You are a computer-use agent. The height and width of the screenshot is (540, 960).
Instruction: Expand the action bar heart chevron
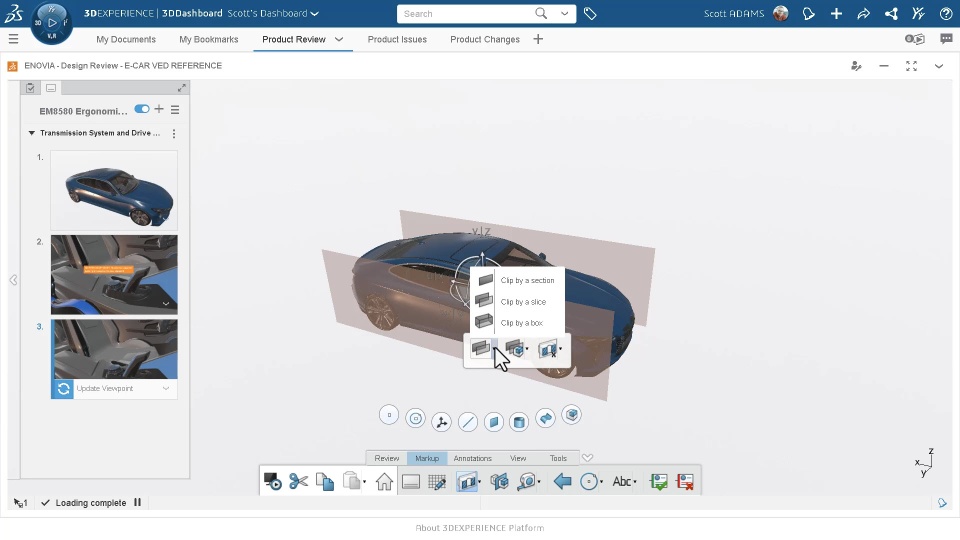tap(587, 458)
